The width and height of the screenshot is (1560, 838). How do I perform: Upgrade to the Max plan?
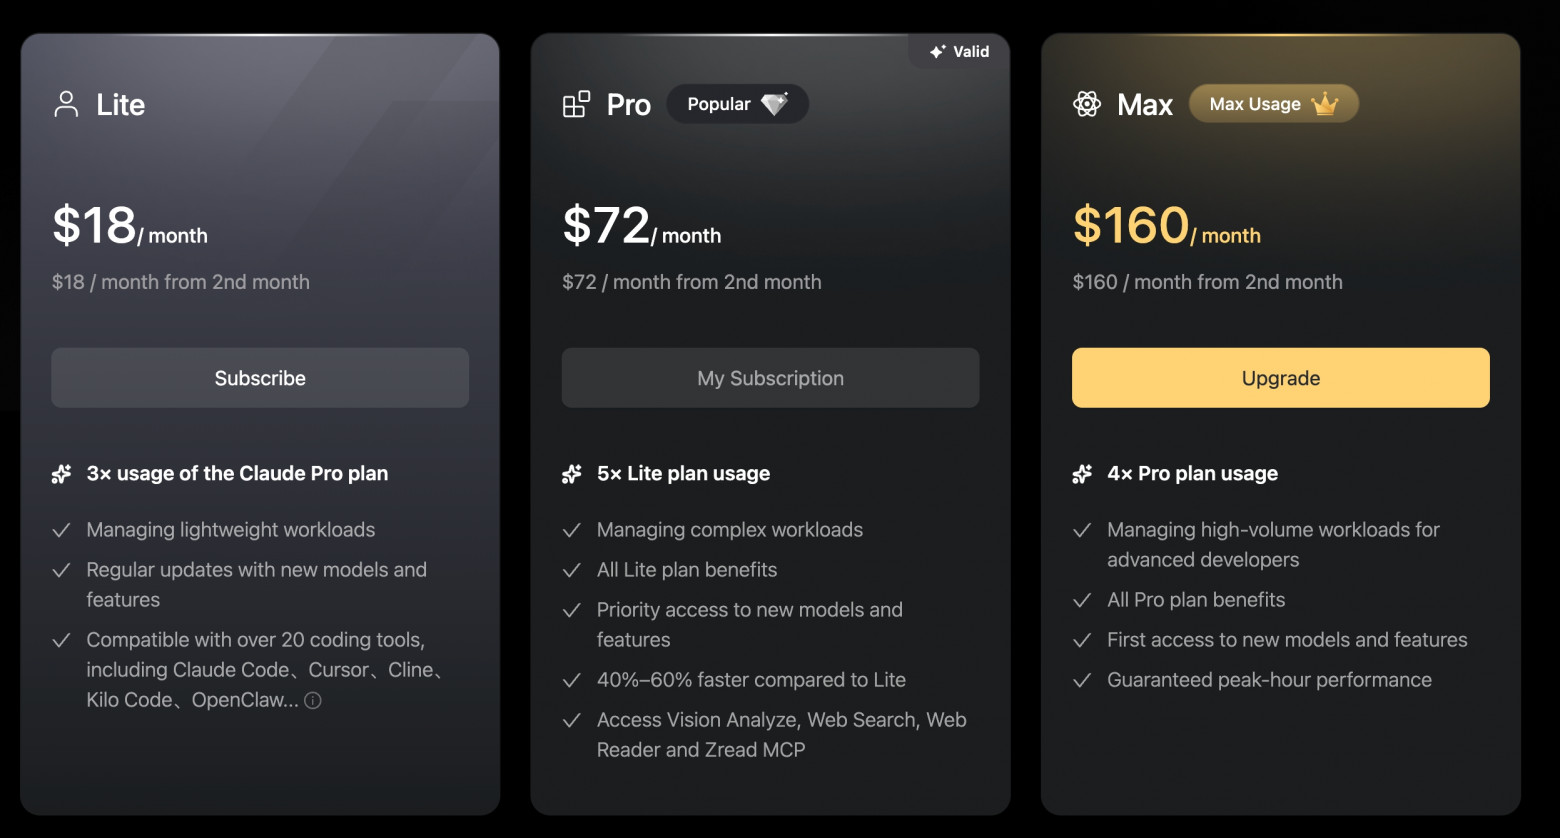tap(1280, 378)
